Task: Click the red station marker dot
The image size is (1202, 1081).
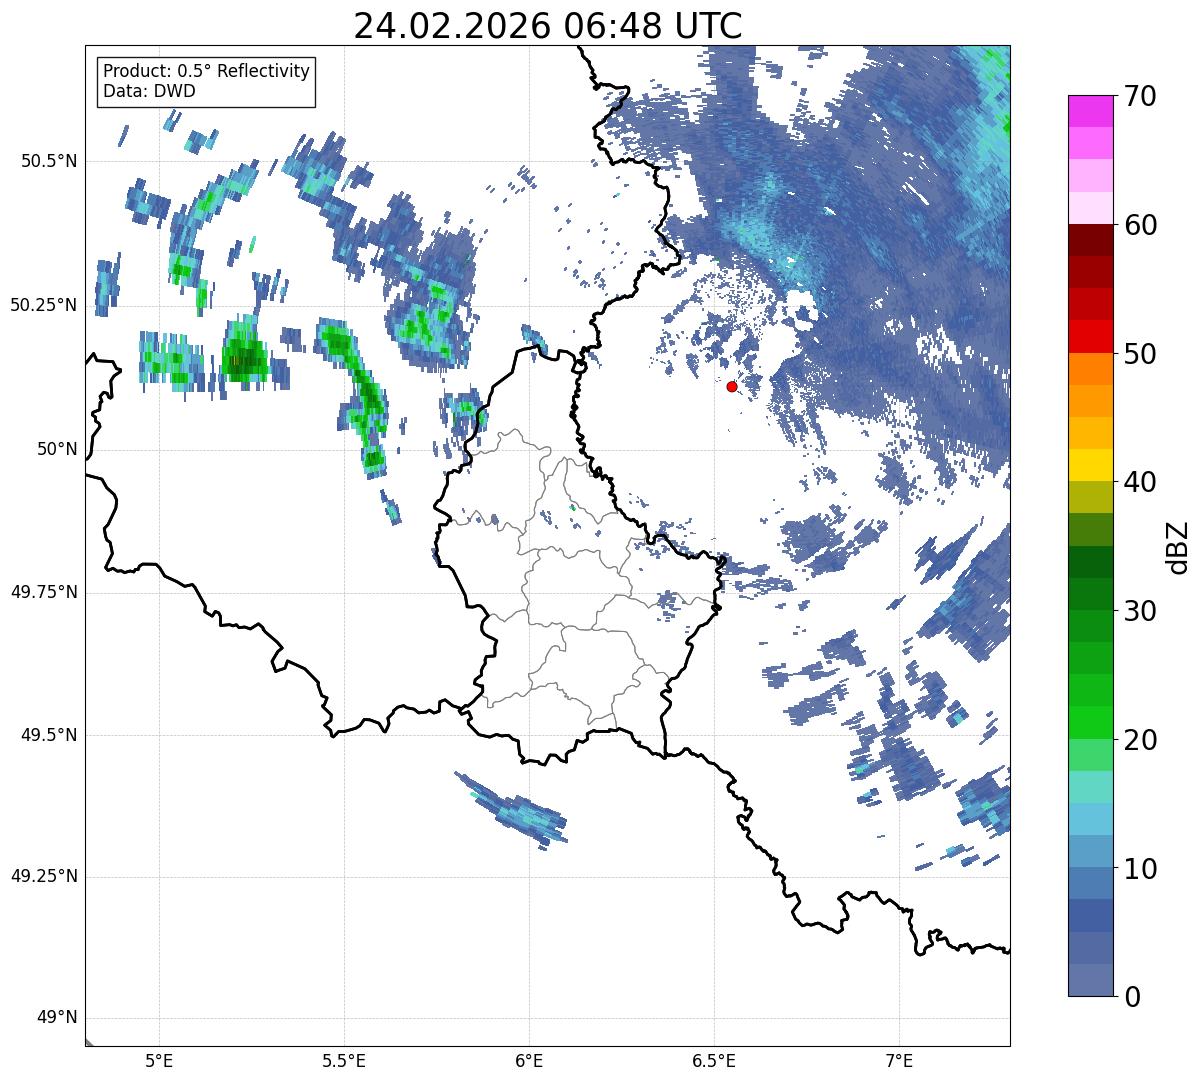Action: tap(732, 386)
